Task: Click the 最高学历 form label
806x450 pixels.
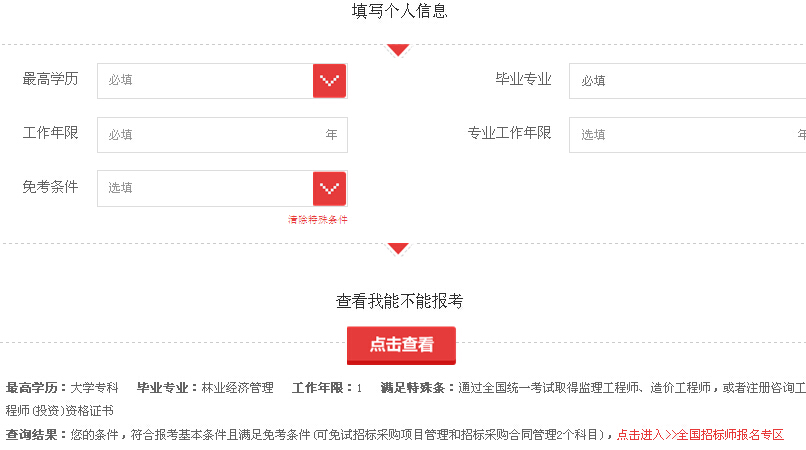Action: [x=50, y=79]
